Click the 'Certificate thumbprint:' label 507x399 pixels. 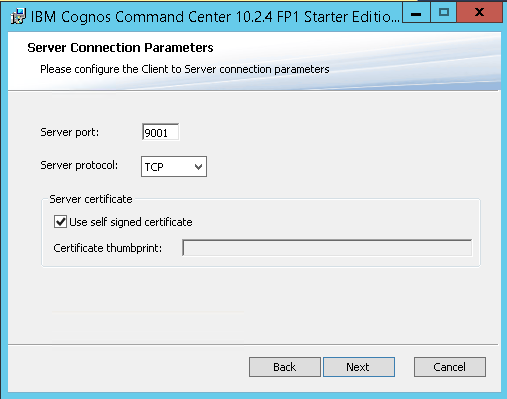tap(108, 248)
